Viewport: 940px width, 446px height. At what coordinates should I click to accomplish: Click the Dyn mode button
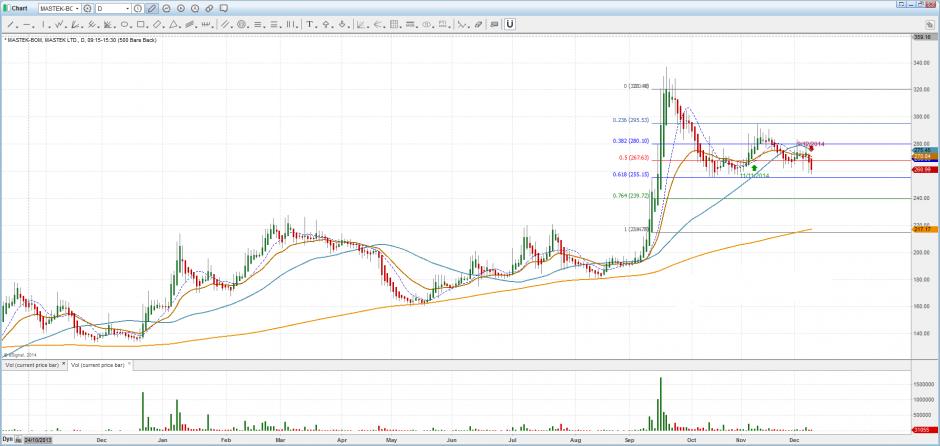[7, 439]
